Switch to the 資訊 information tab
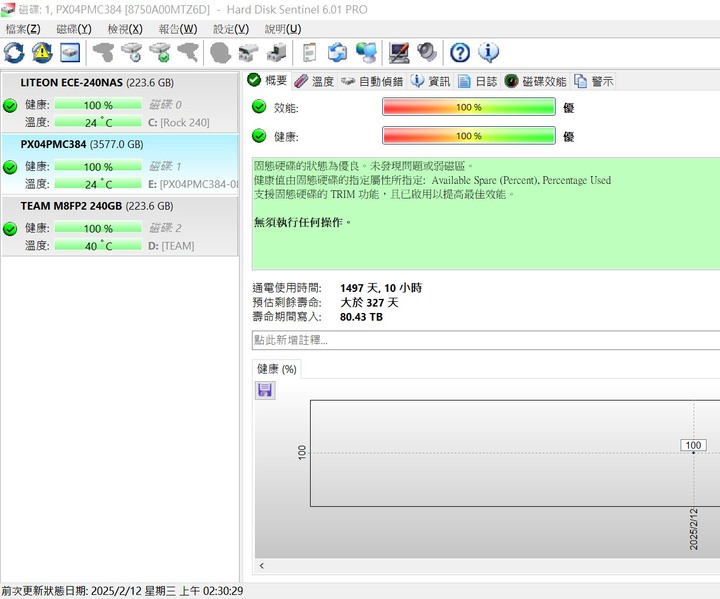The height and width of the screenshot is (599, 720). (430, 81)
